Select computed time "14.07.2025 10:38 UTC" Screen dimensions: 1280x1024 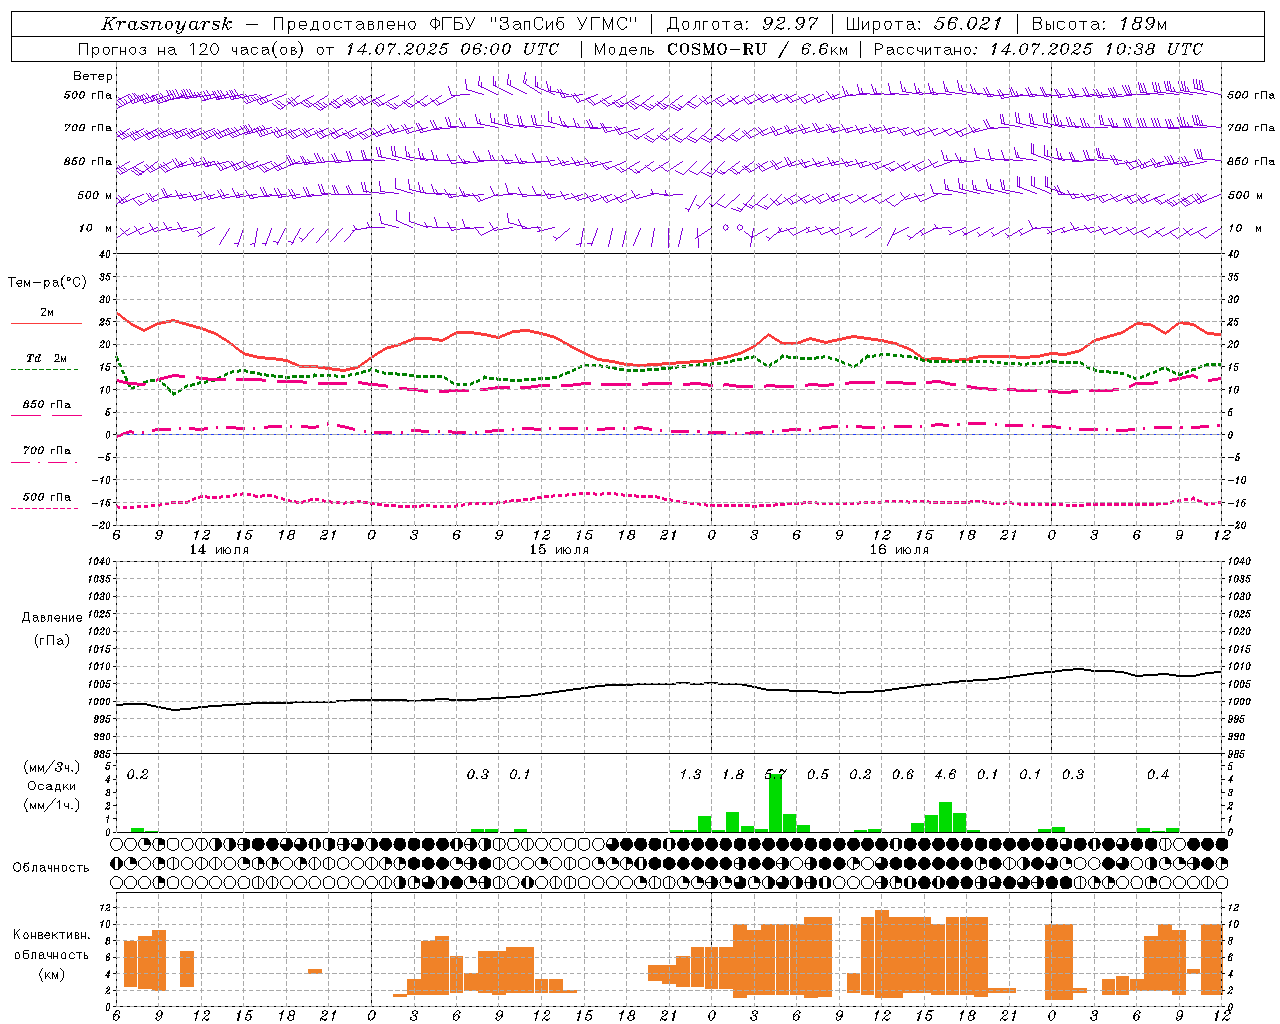point(1097,49)
